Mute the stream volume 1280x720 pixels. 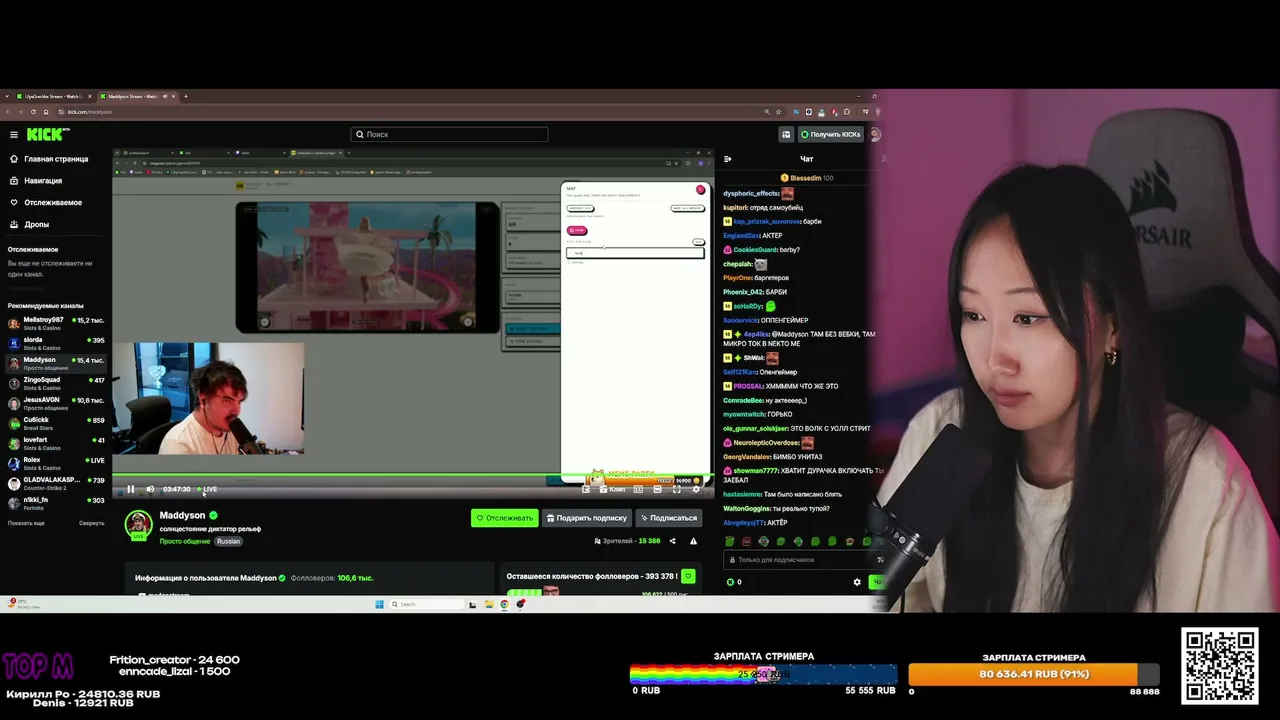(x=150, y=489)
